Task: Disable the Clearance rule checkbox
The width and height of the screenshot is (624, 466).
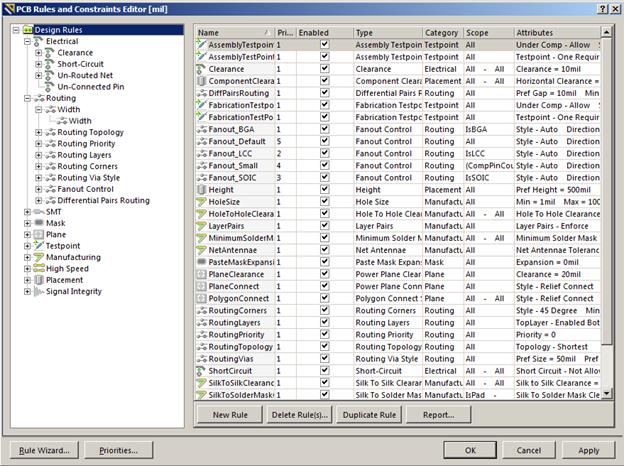Action: coord(325,68)
